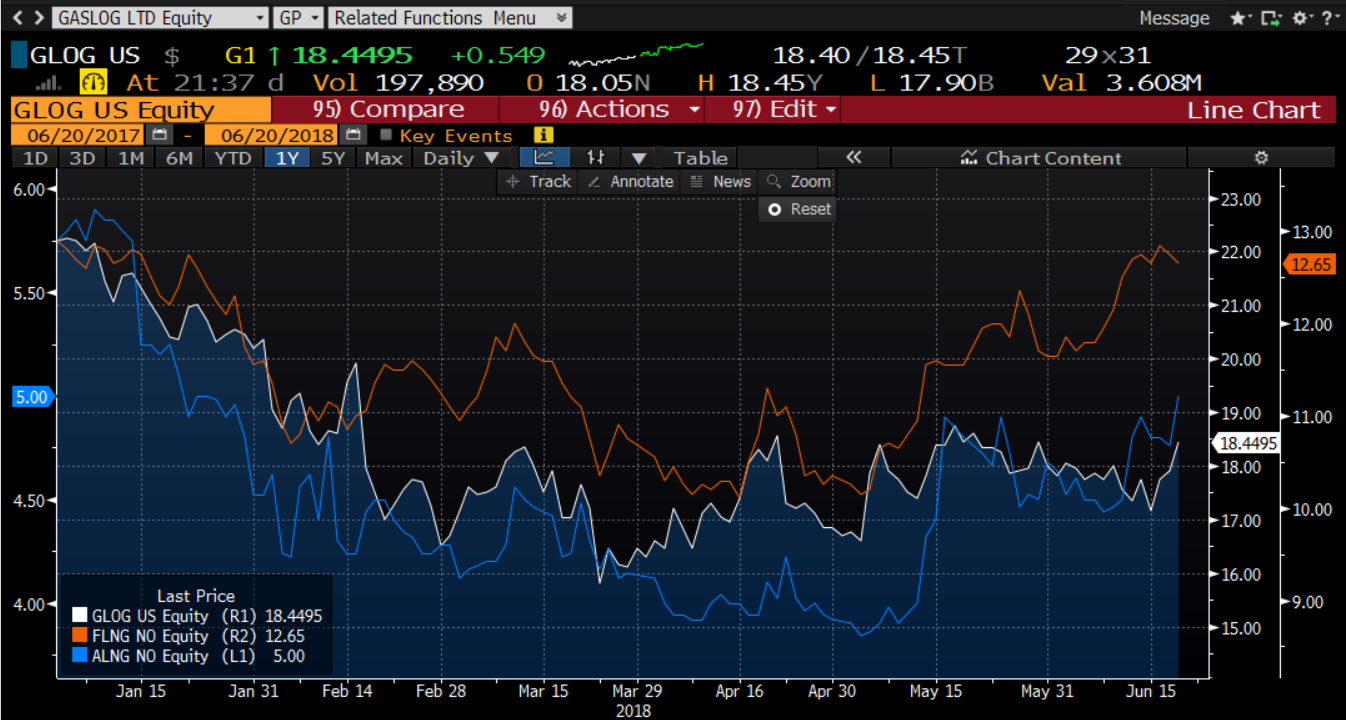Click the orange FLNG NO Equity legend swatch

79,636
